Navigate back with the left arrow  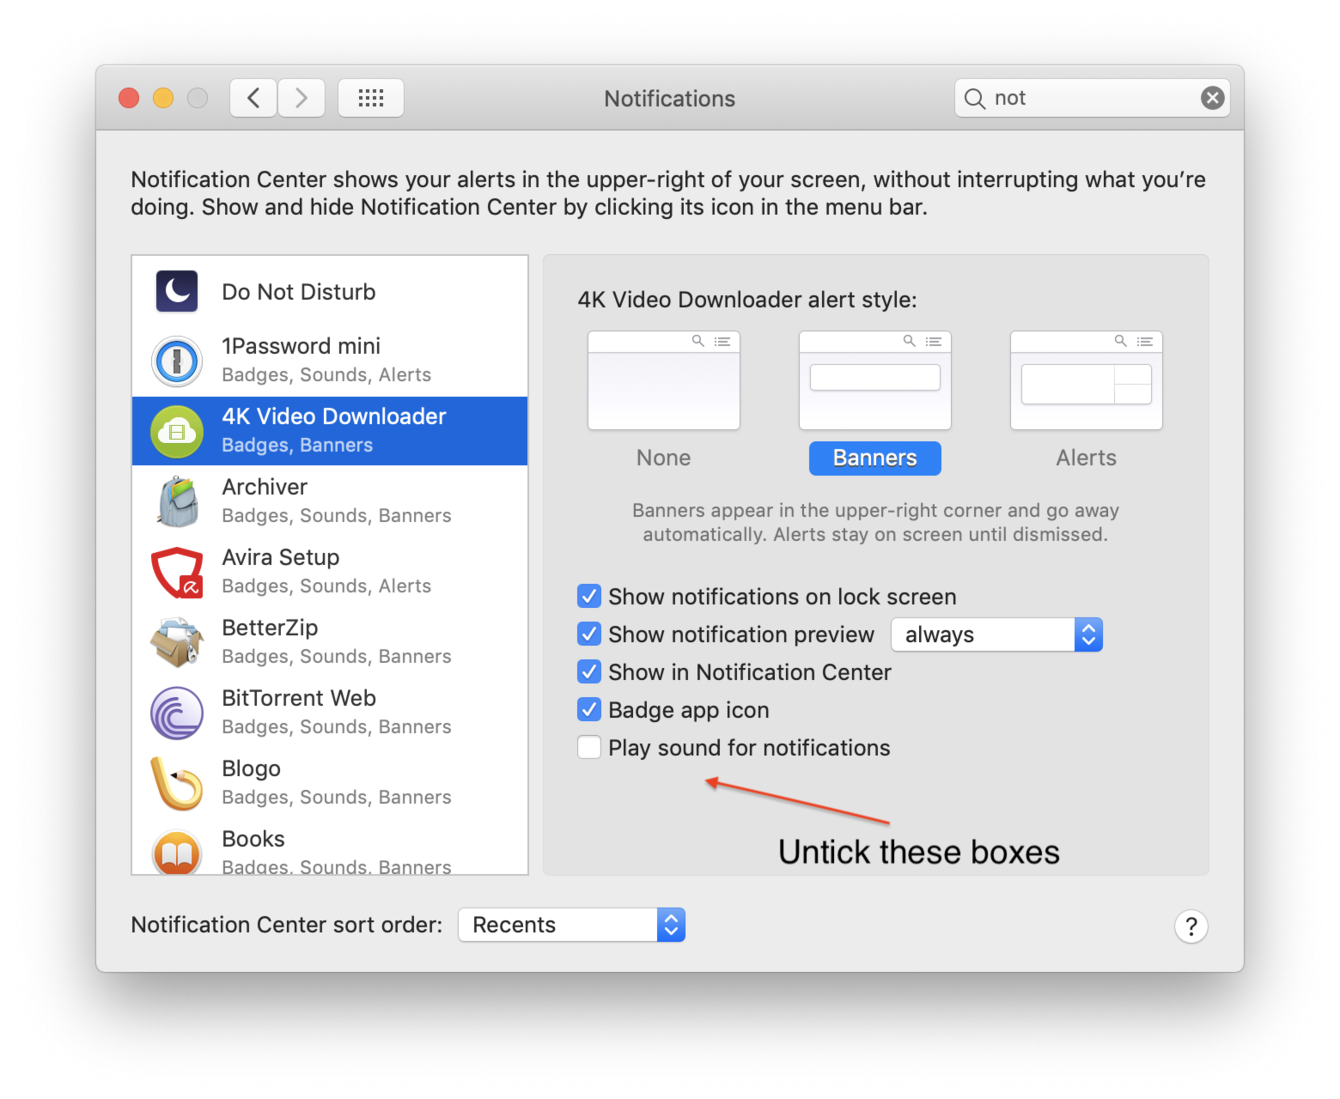click(x=252, y=97)
